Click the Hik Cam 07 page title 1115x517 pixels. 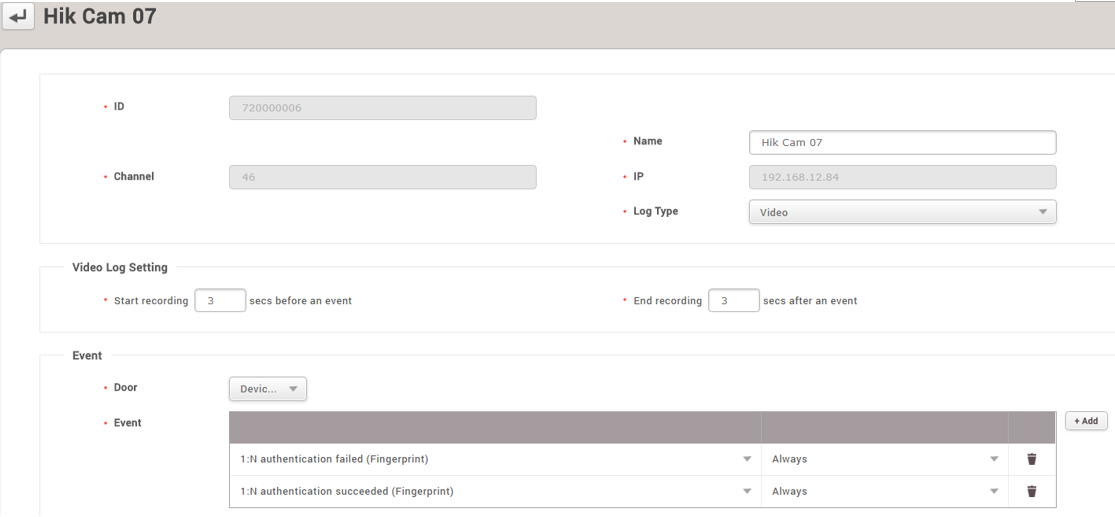tap(100, 16)
